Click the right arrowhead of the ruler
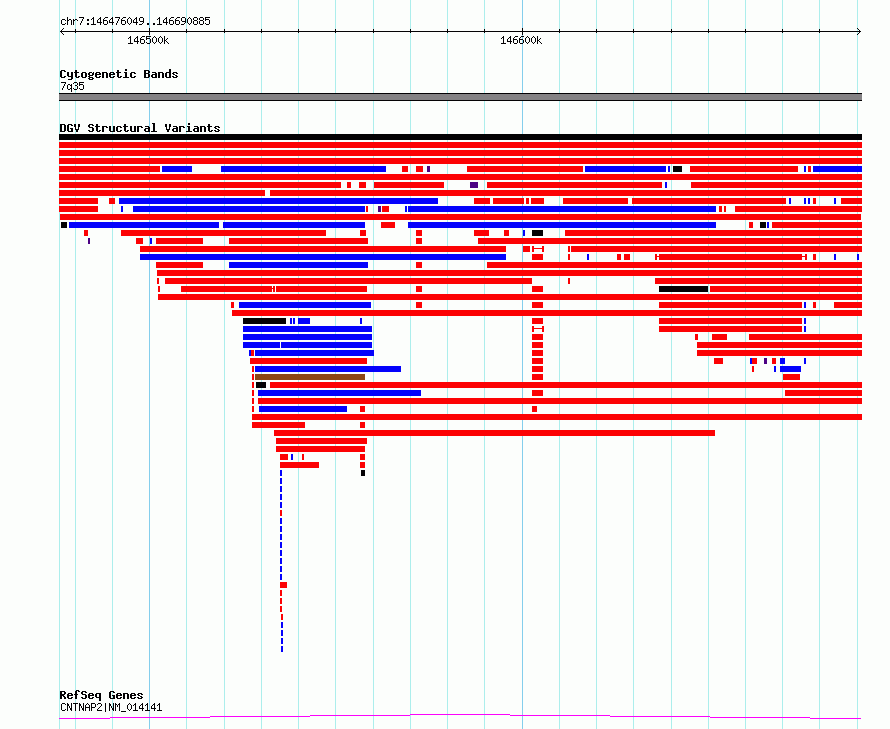The image size is (890, 729). 859,32
